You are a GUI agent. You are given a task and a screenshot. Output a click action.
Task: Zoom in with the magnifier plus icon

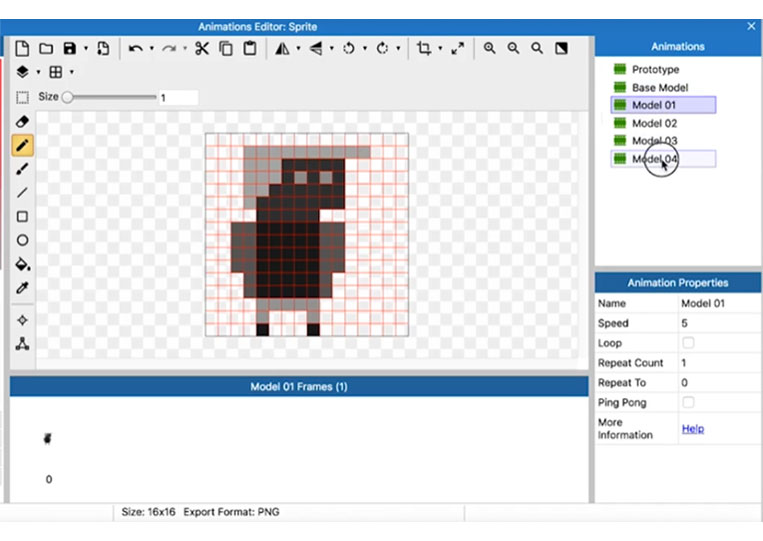[490, 48]
